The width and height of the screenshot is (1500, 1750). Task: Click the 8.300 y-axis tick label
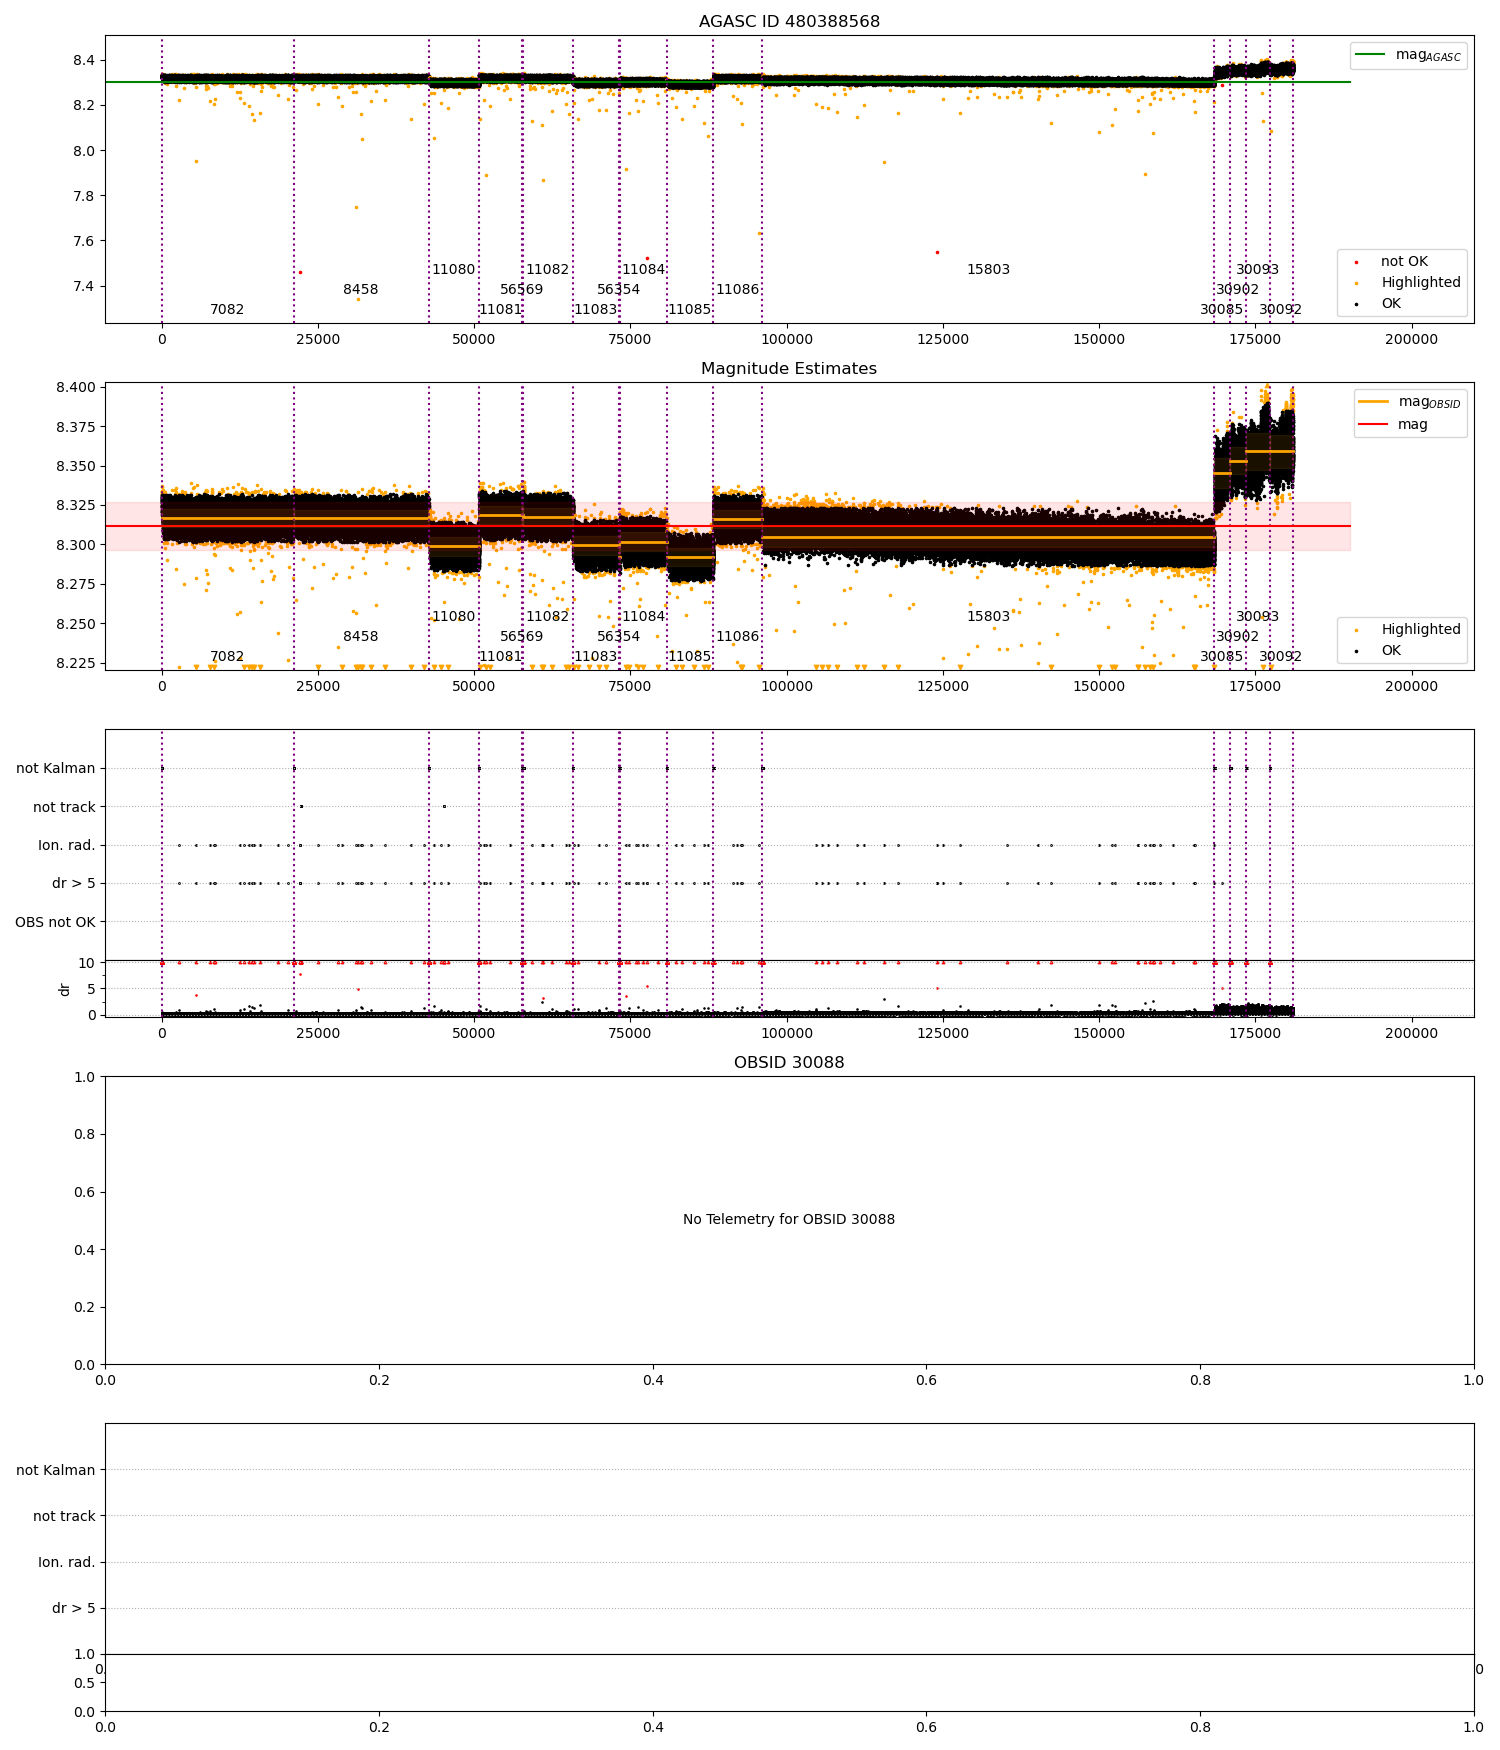click(76, 545)
